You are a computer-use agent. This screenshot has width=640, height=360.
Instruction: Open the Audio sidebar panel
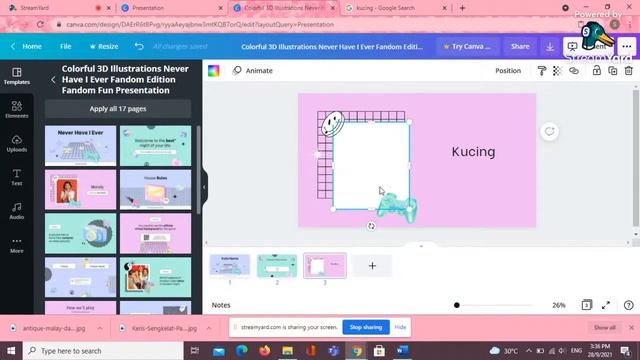click(x=17, y=211)
